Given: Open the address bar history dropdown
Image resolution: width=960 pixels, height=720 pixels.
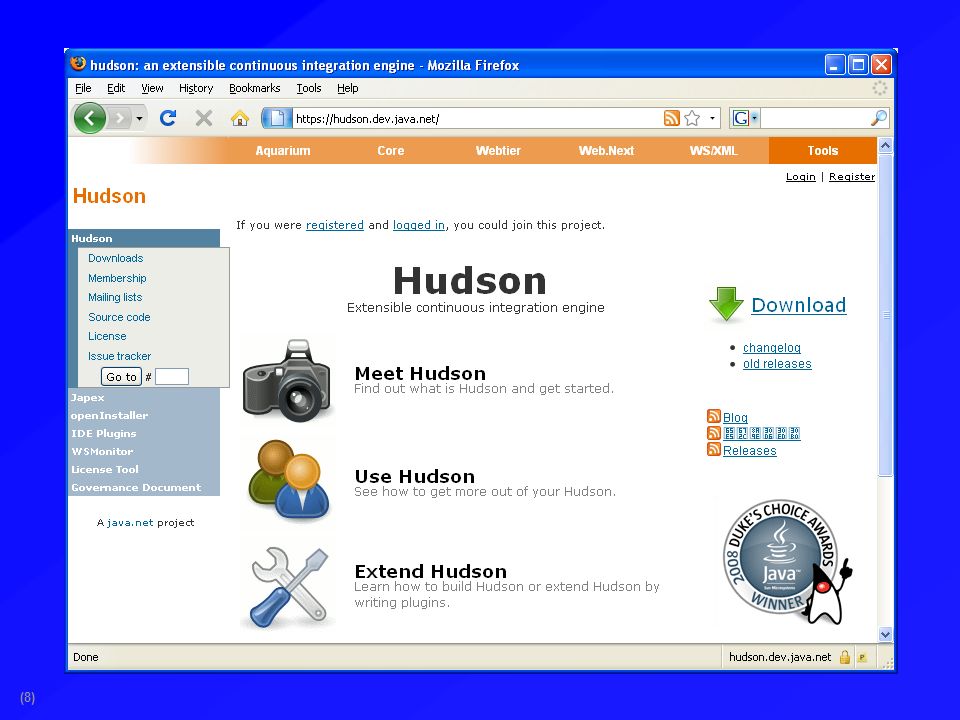Looking at the screenshot, I should [712, 118].
